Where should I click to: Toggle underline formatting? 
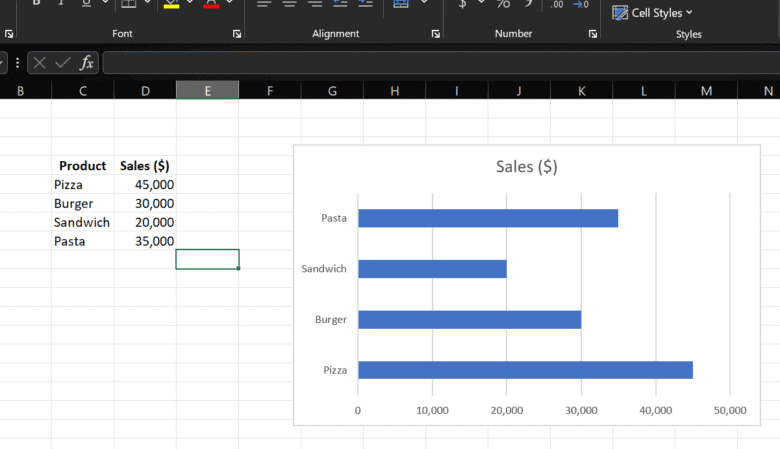pyautogui.click(x=85, y=3)
